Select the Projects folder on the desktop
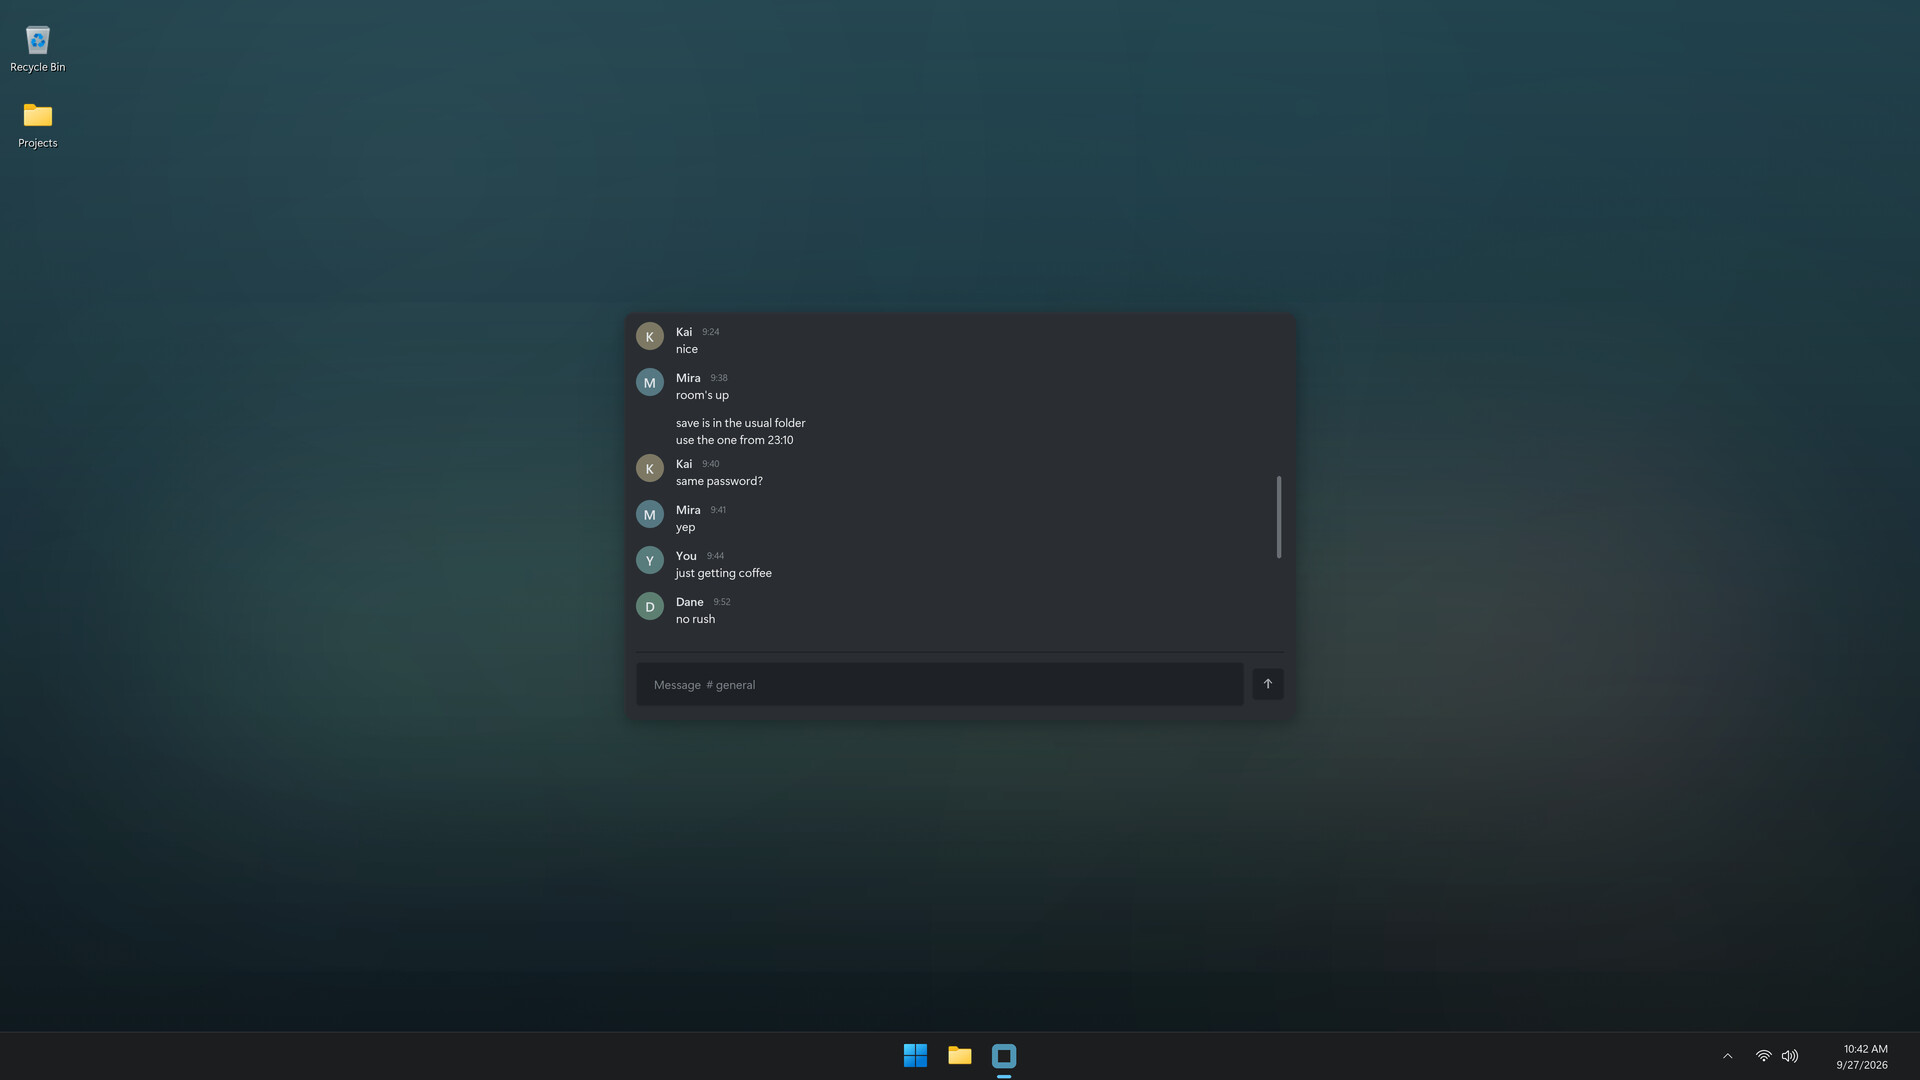The image size is (1920, 1080). point(37,124)
